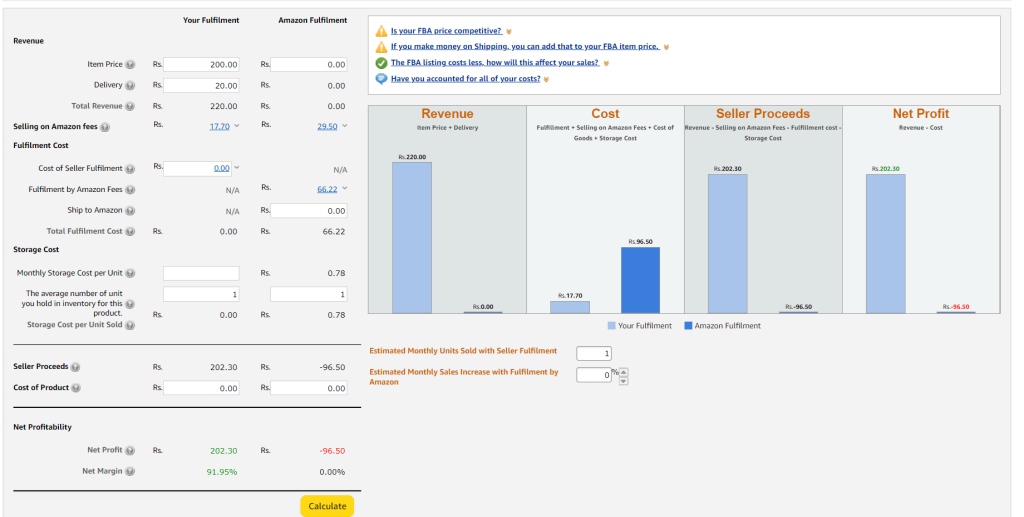
Task: Click red Net Profit value -96.50
Action: tap(332, 451)
